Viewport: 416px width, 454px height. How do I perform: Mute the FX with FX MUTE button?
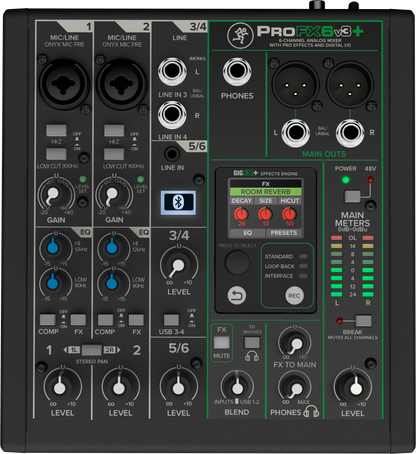click(222, 342)
